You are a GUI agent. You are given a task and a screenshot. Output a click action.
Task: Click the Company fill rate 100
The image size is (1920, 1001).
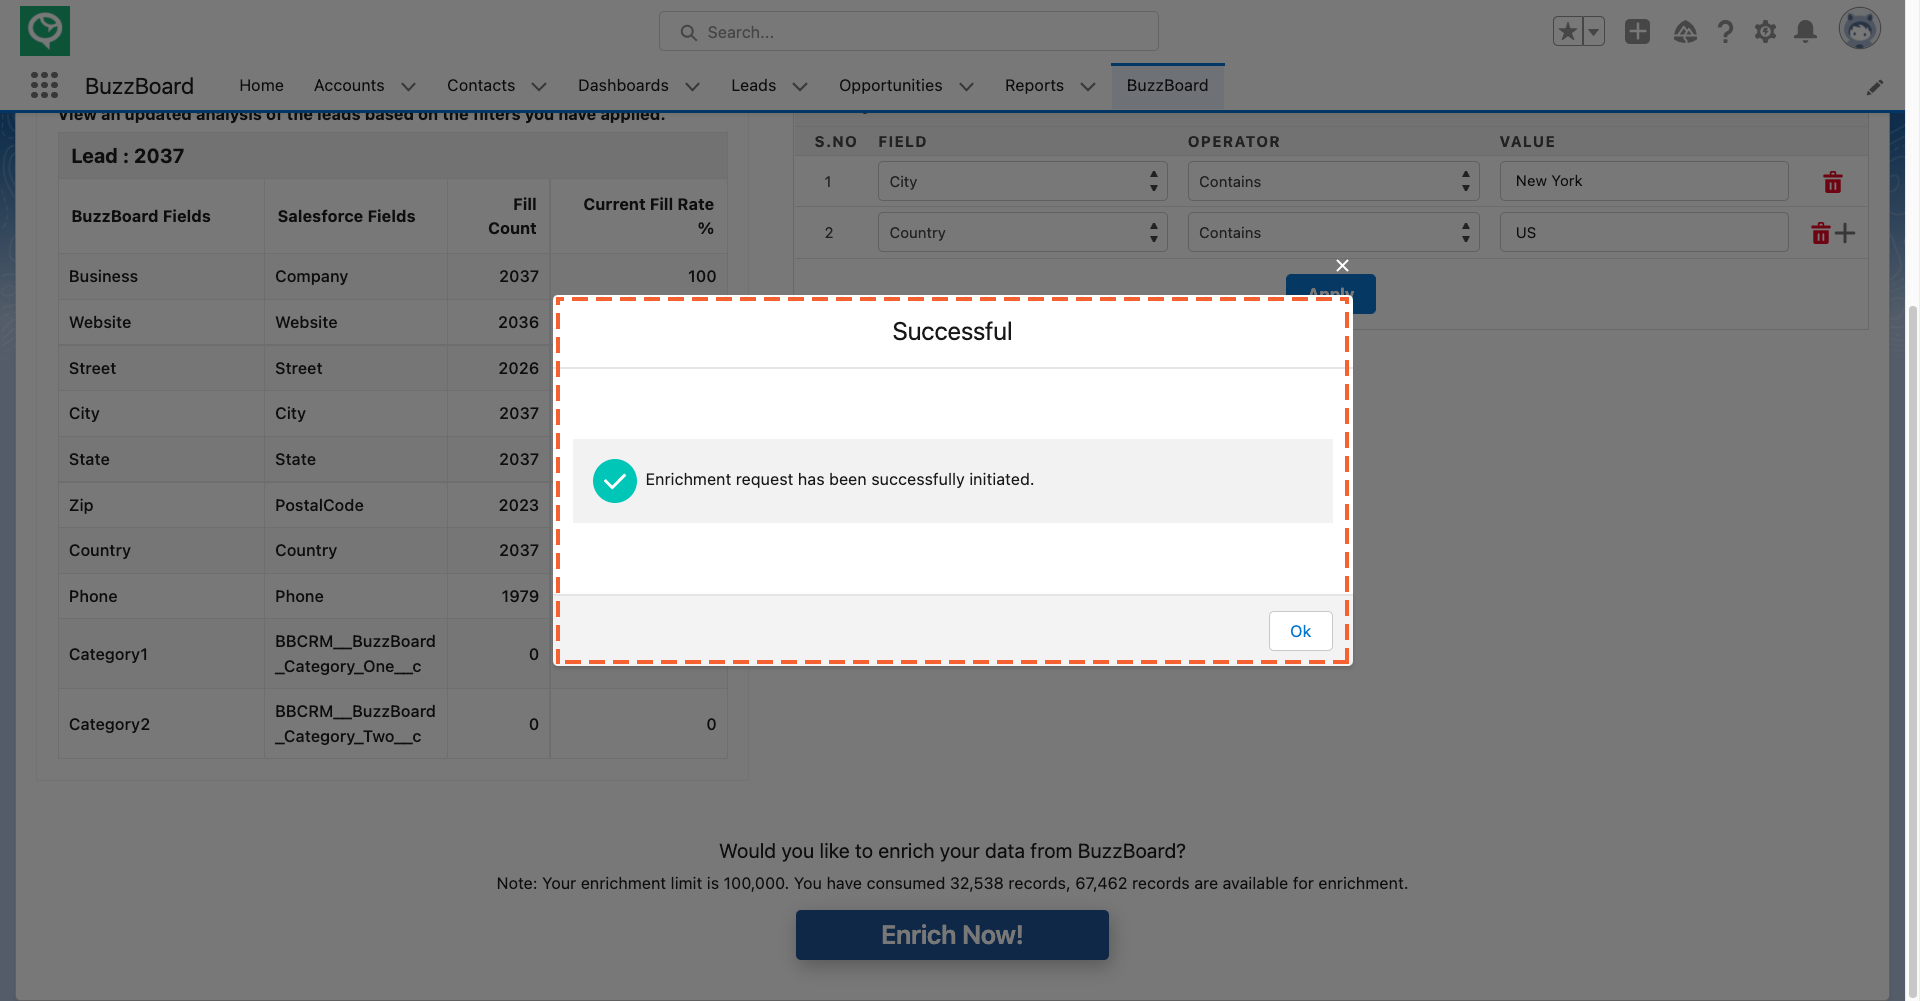tap(701, 277)
